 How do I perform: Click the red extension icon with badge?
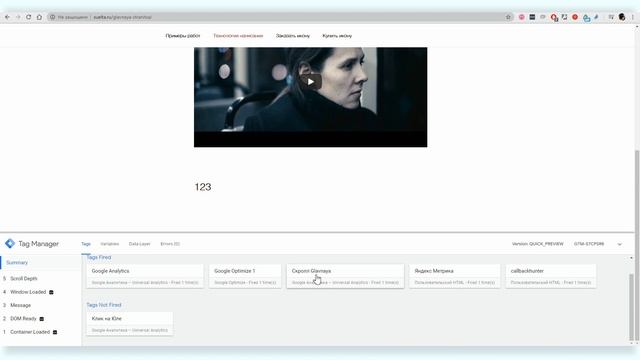point(554,18)
